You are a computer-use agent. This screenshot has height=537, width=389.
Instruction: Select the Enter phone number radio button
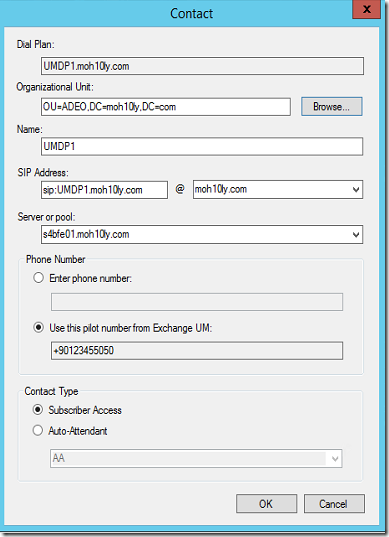[x=38, y=278]
